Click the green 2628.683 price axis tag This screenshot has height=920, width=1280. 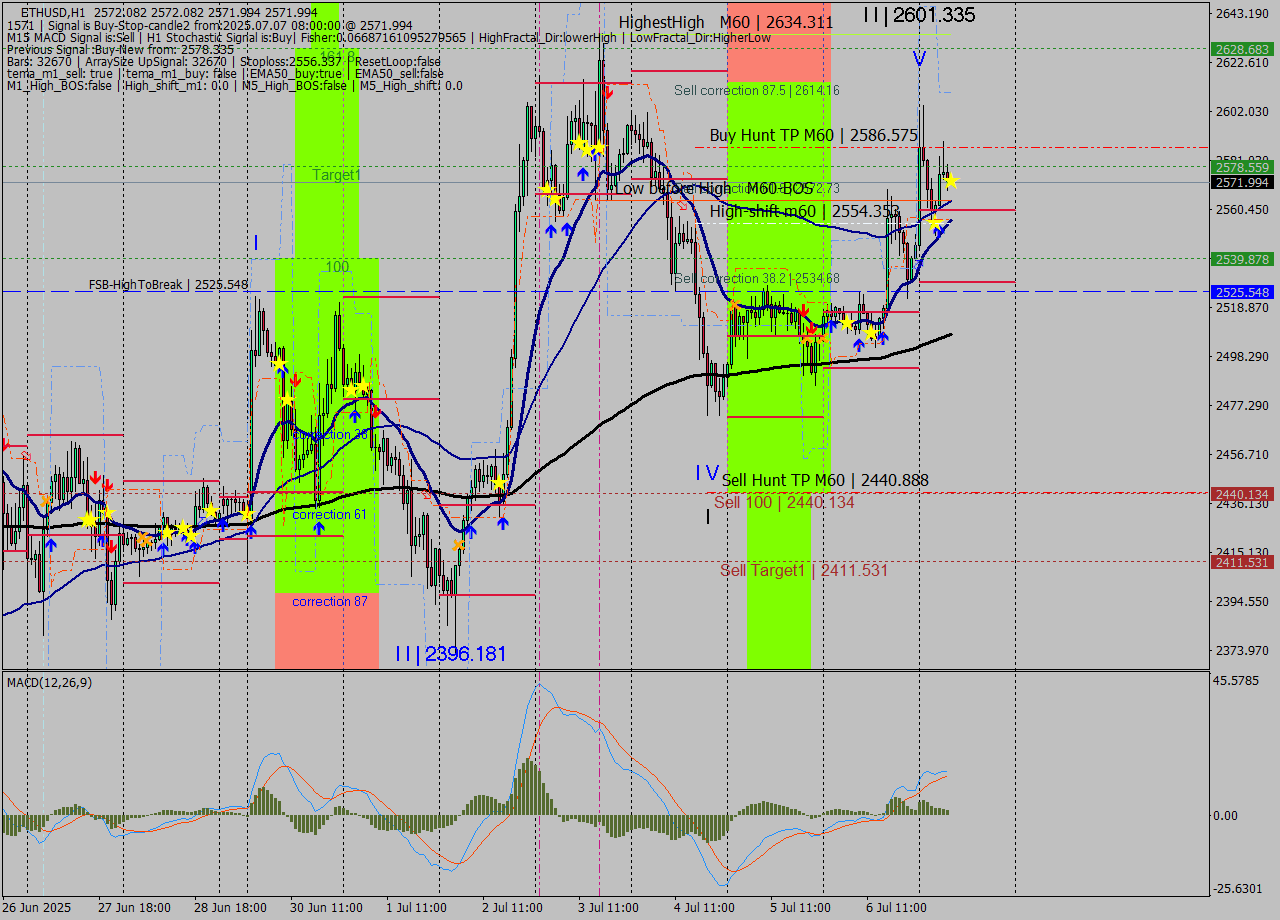point(1241,49)
